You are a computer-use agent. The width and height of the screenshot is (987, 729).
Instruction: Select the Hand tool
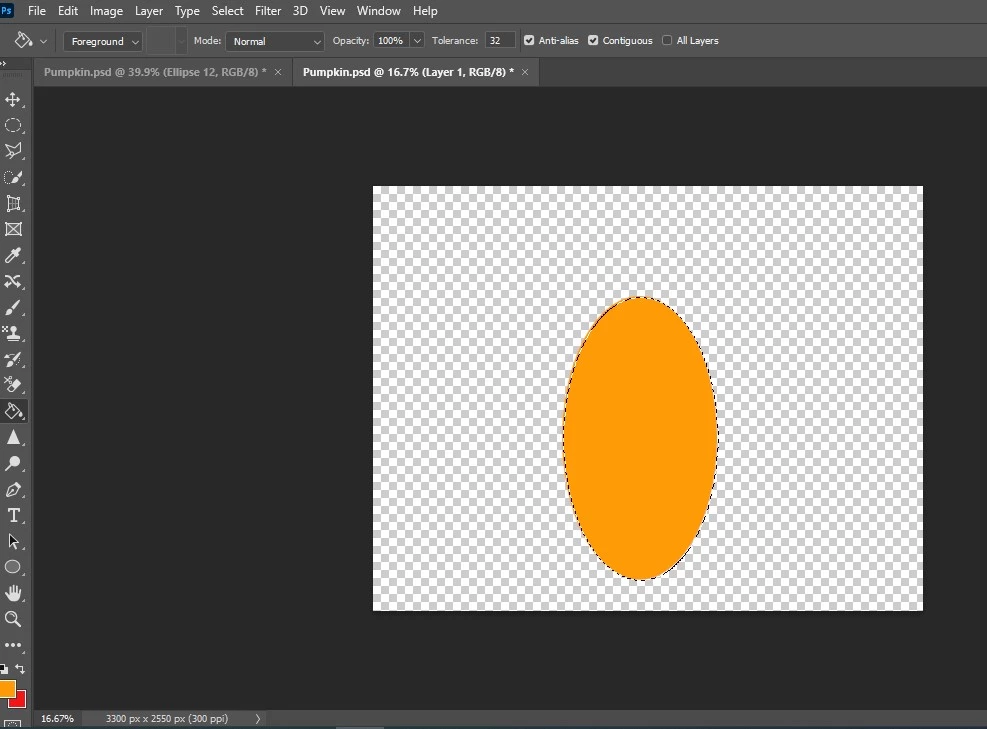[x=13, y=593]
